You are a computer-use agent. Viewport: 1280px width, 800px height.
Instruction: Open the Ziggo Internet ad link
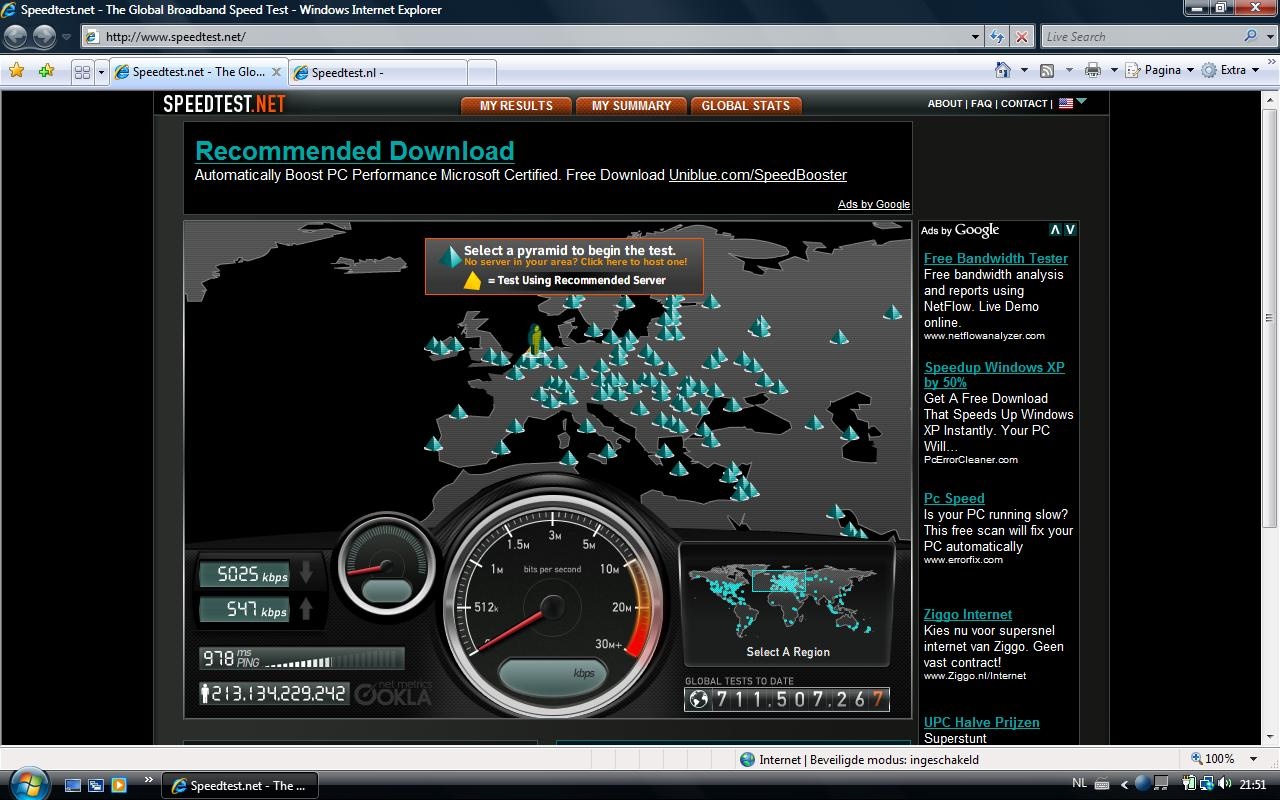click(968, 615)
